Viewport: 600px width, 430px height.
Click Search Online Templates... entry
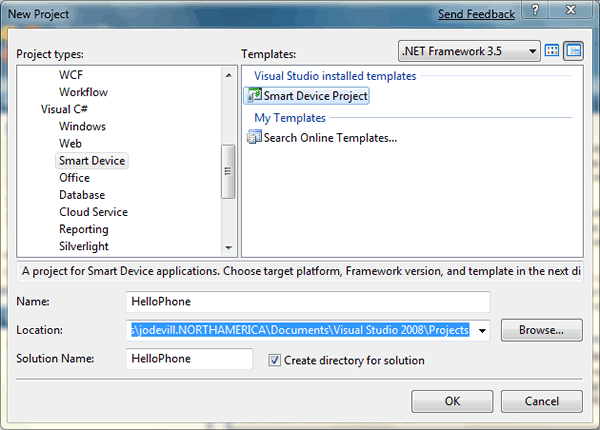330,138
